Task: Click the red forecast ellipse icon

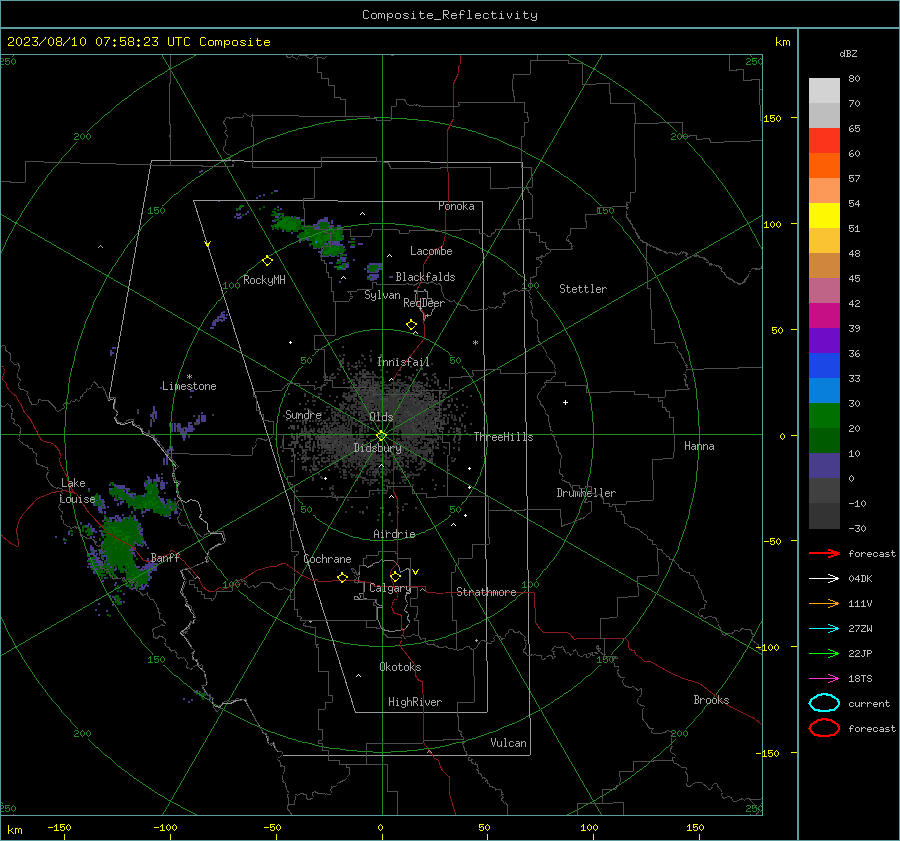Action: (x=824, y=728)
